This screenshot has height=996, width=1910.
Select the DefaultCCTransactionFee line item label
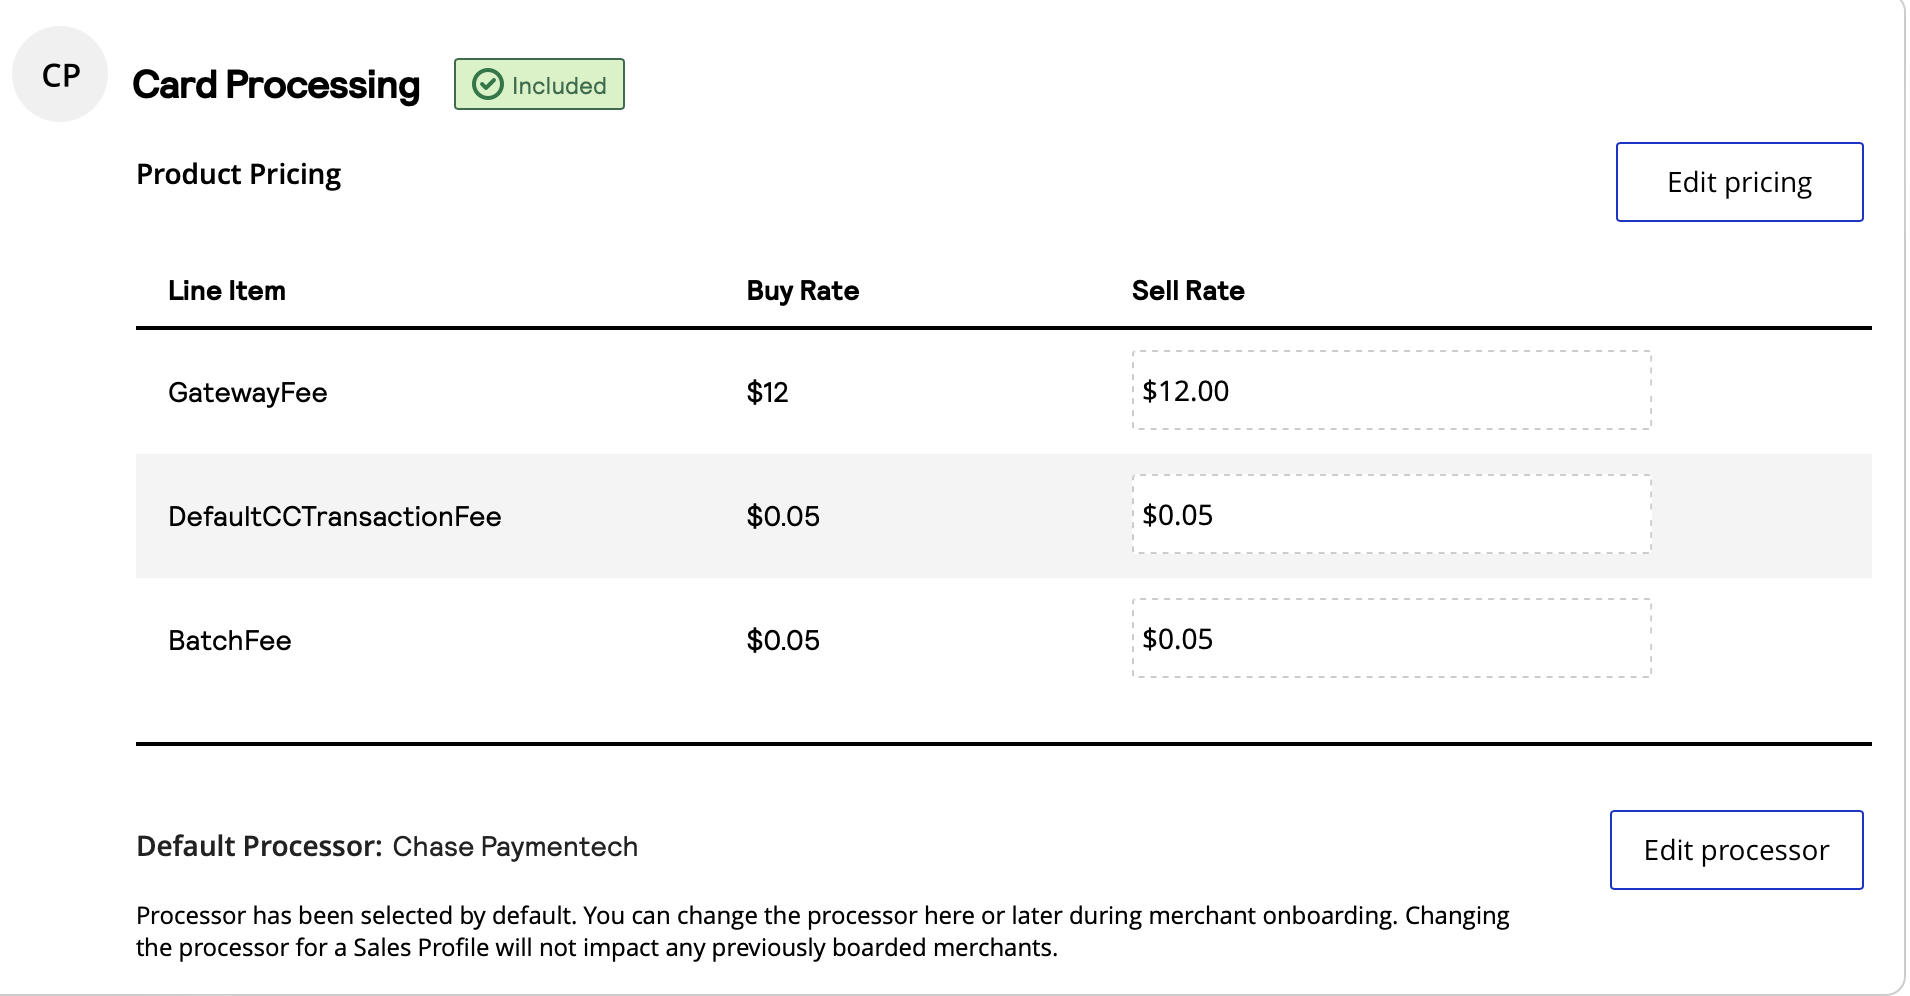334,516
